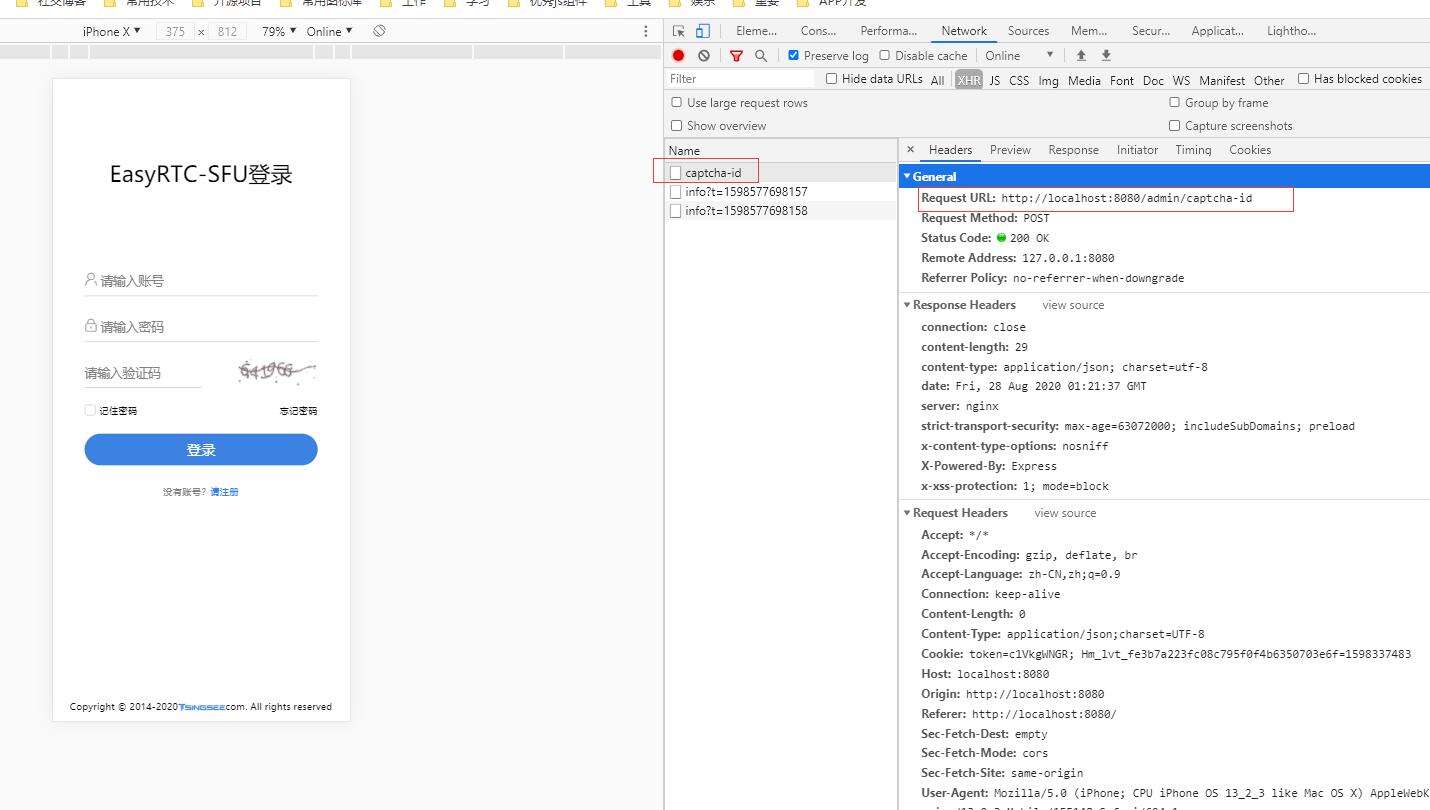Click the inspect element picker icon
The height and width of the screenshot is (810, 1430).
[x=679, y=31]
